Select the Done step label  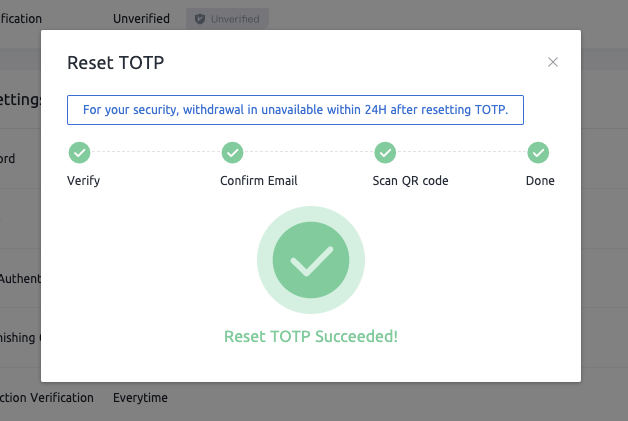pos(540,181)
